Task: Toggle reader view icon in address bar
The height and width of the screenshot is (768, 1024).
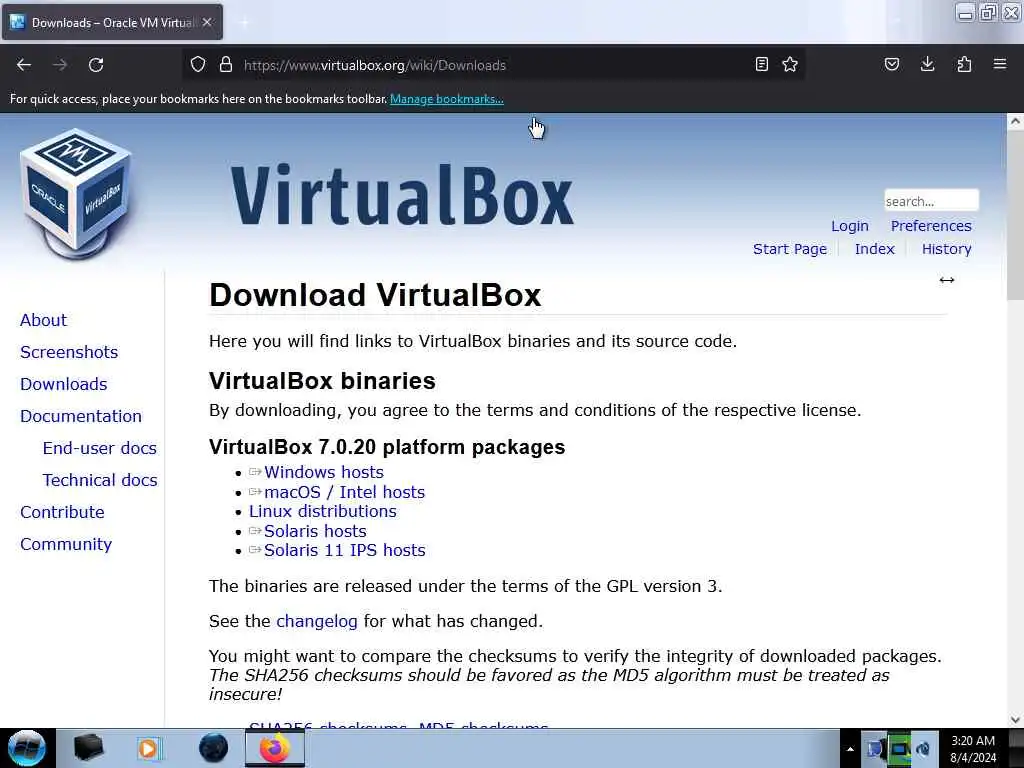Action: click(x=761, y=65)
